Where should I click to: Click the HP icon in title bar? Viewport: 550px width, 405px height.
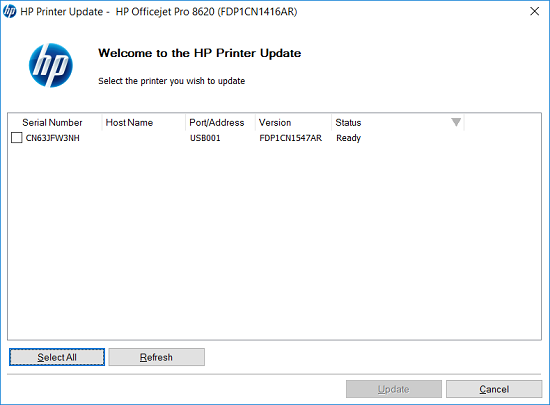(x=9, y=11)
